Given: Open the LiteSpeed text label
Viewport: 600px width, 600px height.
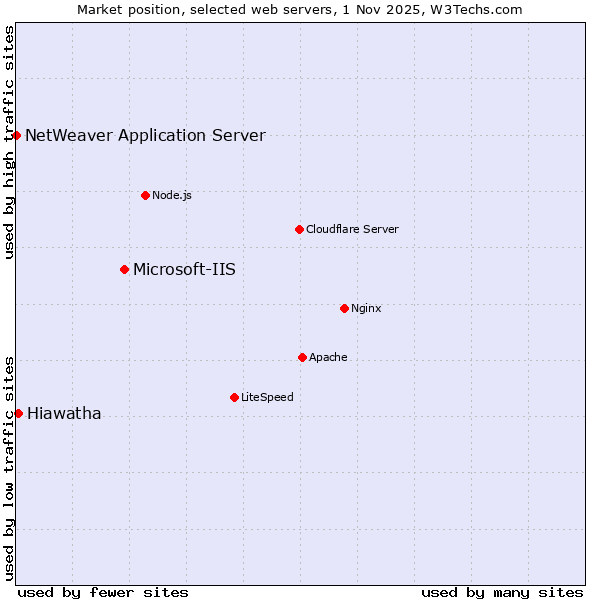Looking at the screenshot, I should (267, 397).
